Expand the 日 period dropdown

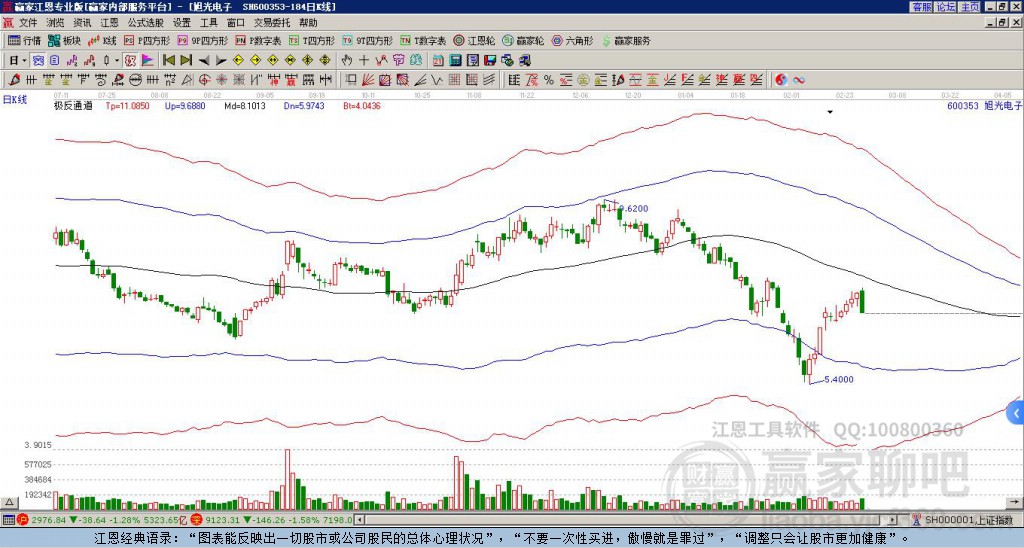point(24,61)
